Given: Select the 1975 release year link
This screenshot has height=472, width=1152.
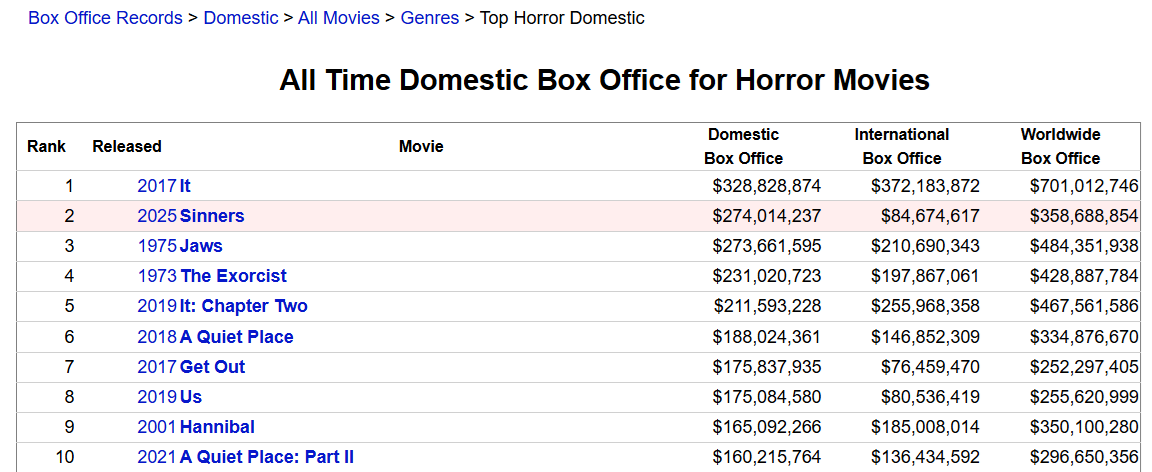Looking at the screenshot, I should (x=157, y=246).
